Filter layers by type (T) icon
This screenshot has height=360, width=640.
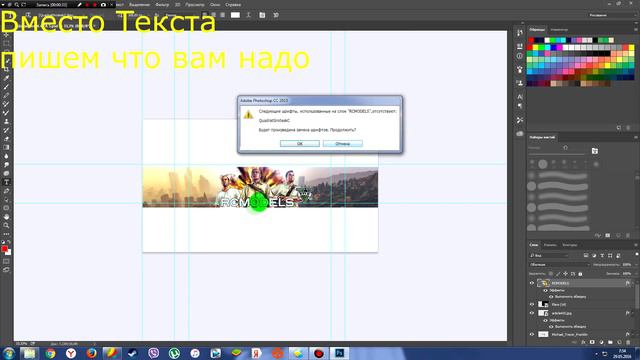click(602, 256)
